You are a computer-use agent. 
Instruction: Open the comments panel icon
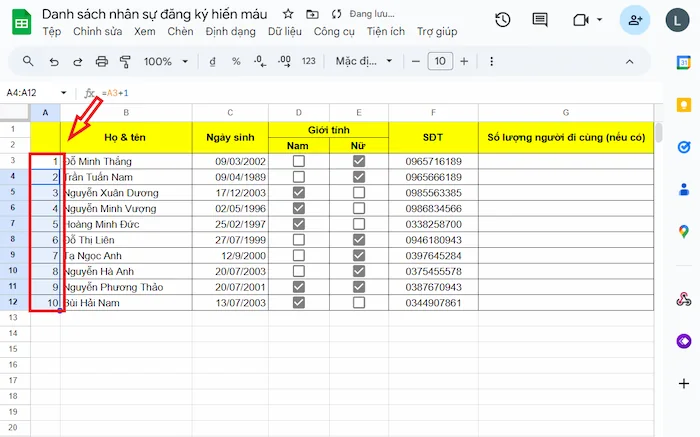[x=540, y=20]
